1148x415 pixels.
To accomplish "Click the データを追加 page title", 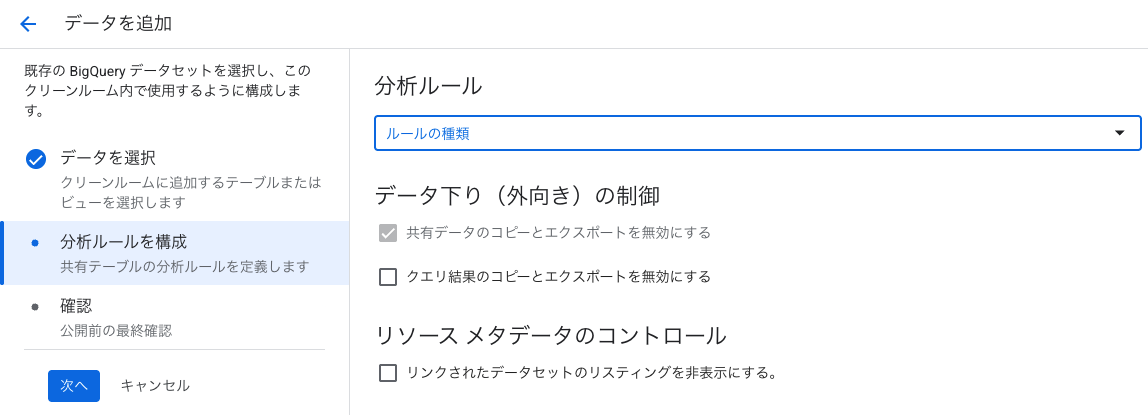I will (118, 23).
